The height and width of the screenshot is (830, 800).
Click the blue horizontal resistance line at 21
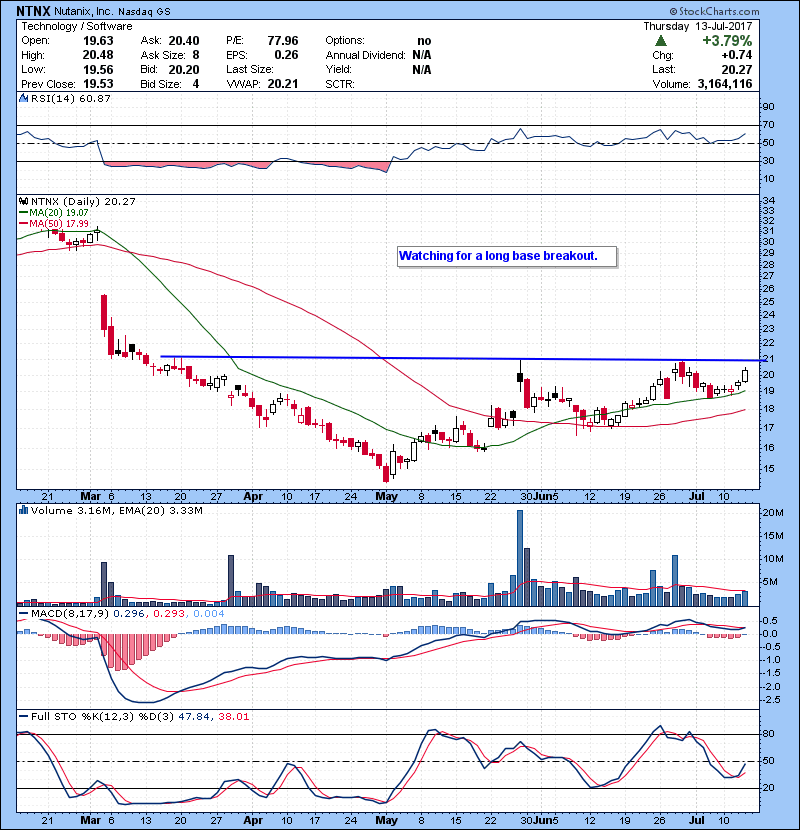(463, 358)
